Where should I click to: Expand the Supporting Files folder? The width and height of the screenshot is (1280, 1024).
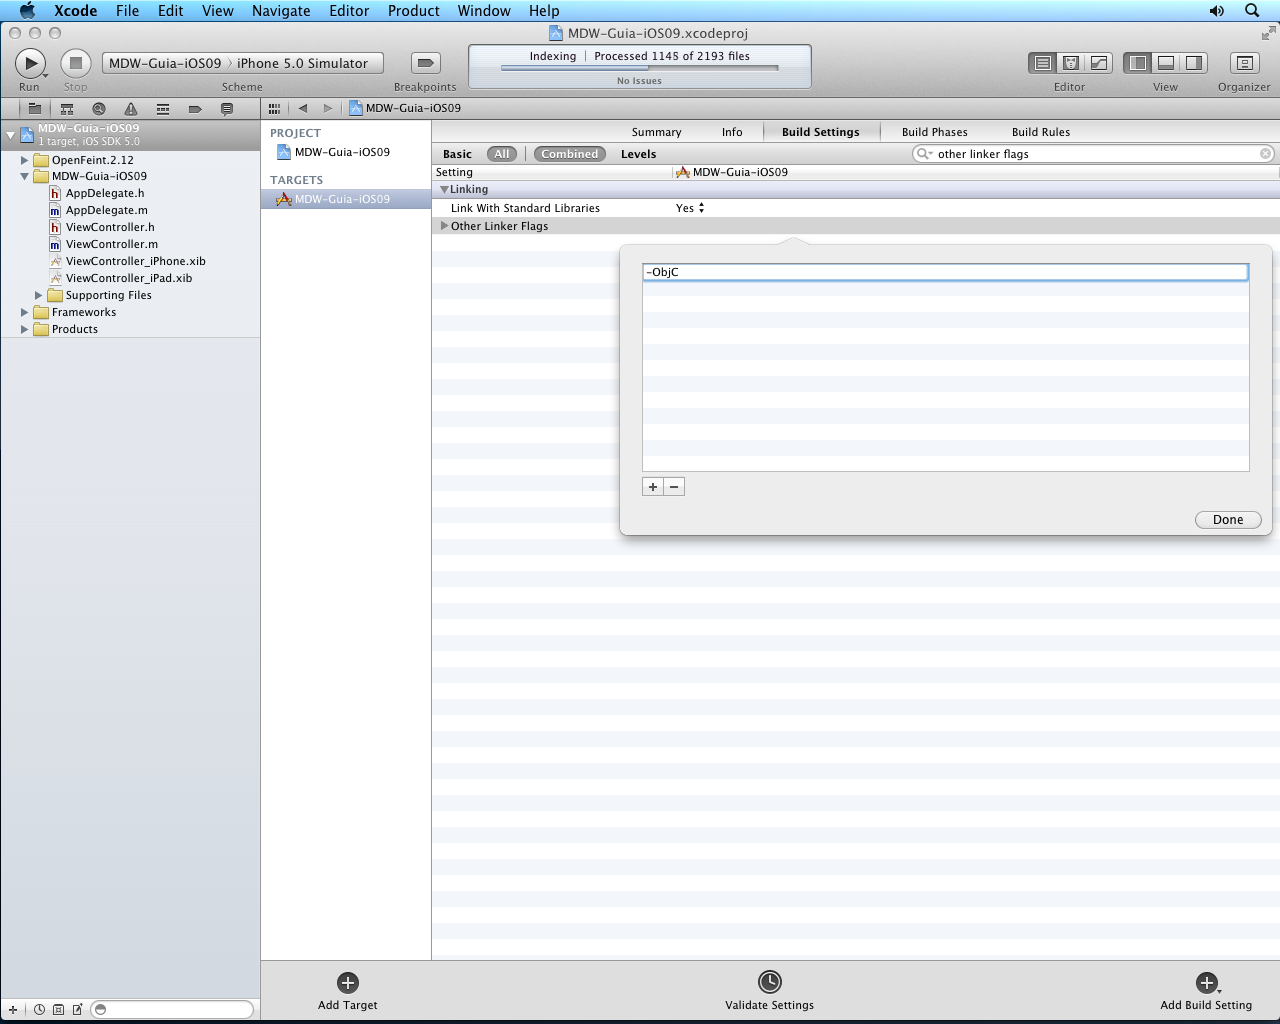click(x=39, y=295)
